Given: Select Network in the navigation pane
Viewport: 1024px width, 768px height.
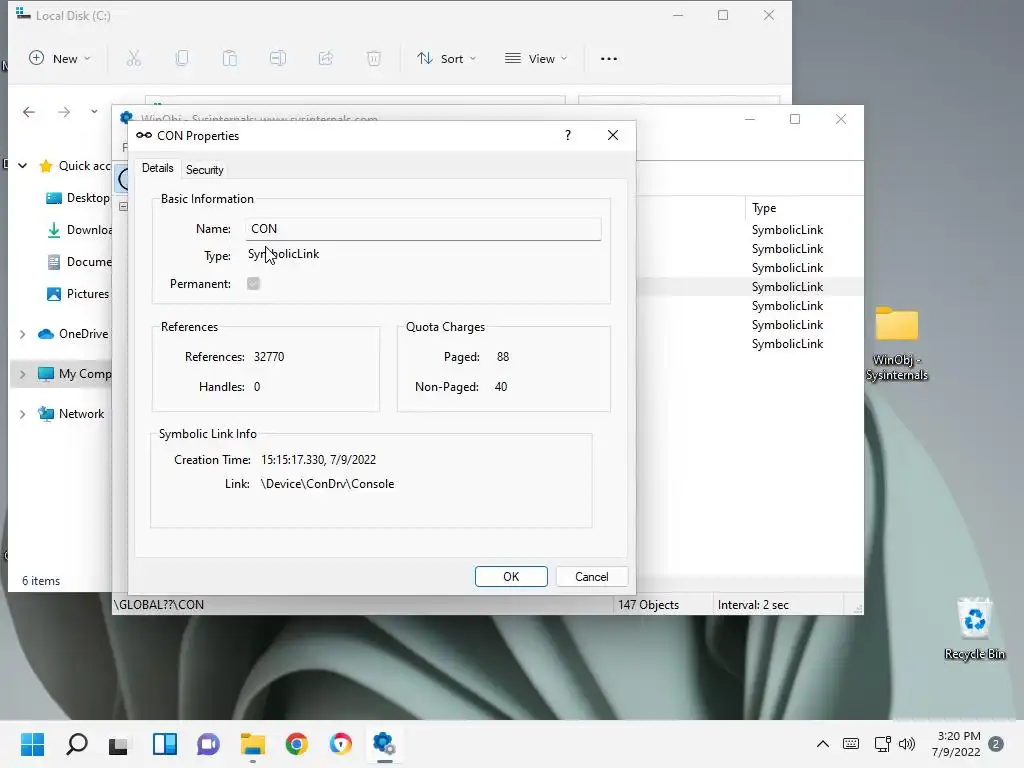Looking at the screenshot, I should pos(71,414).
